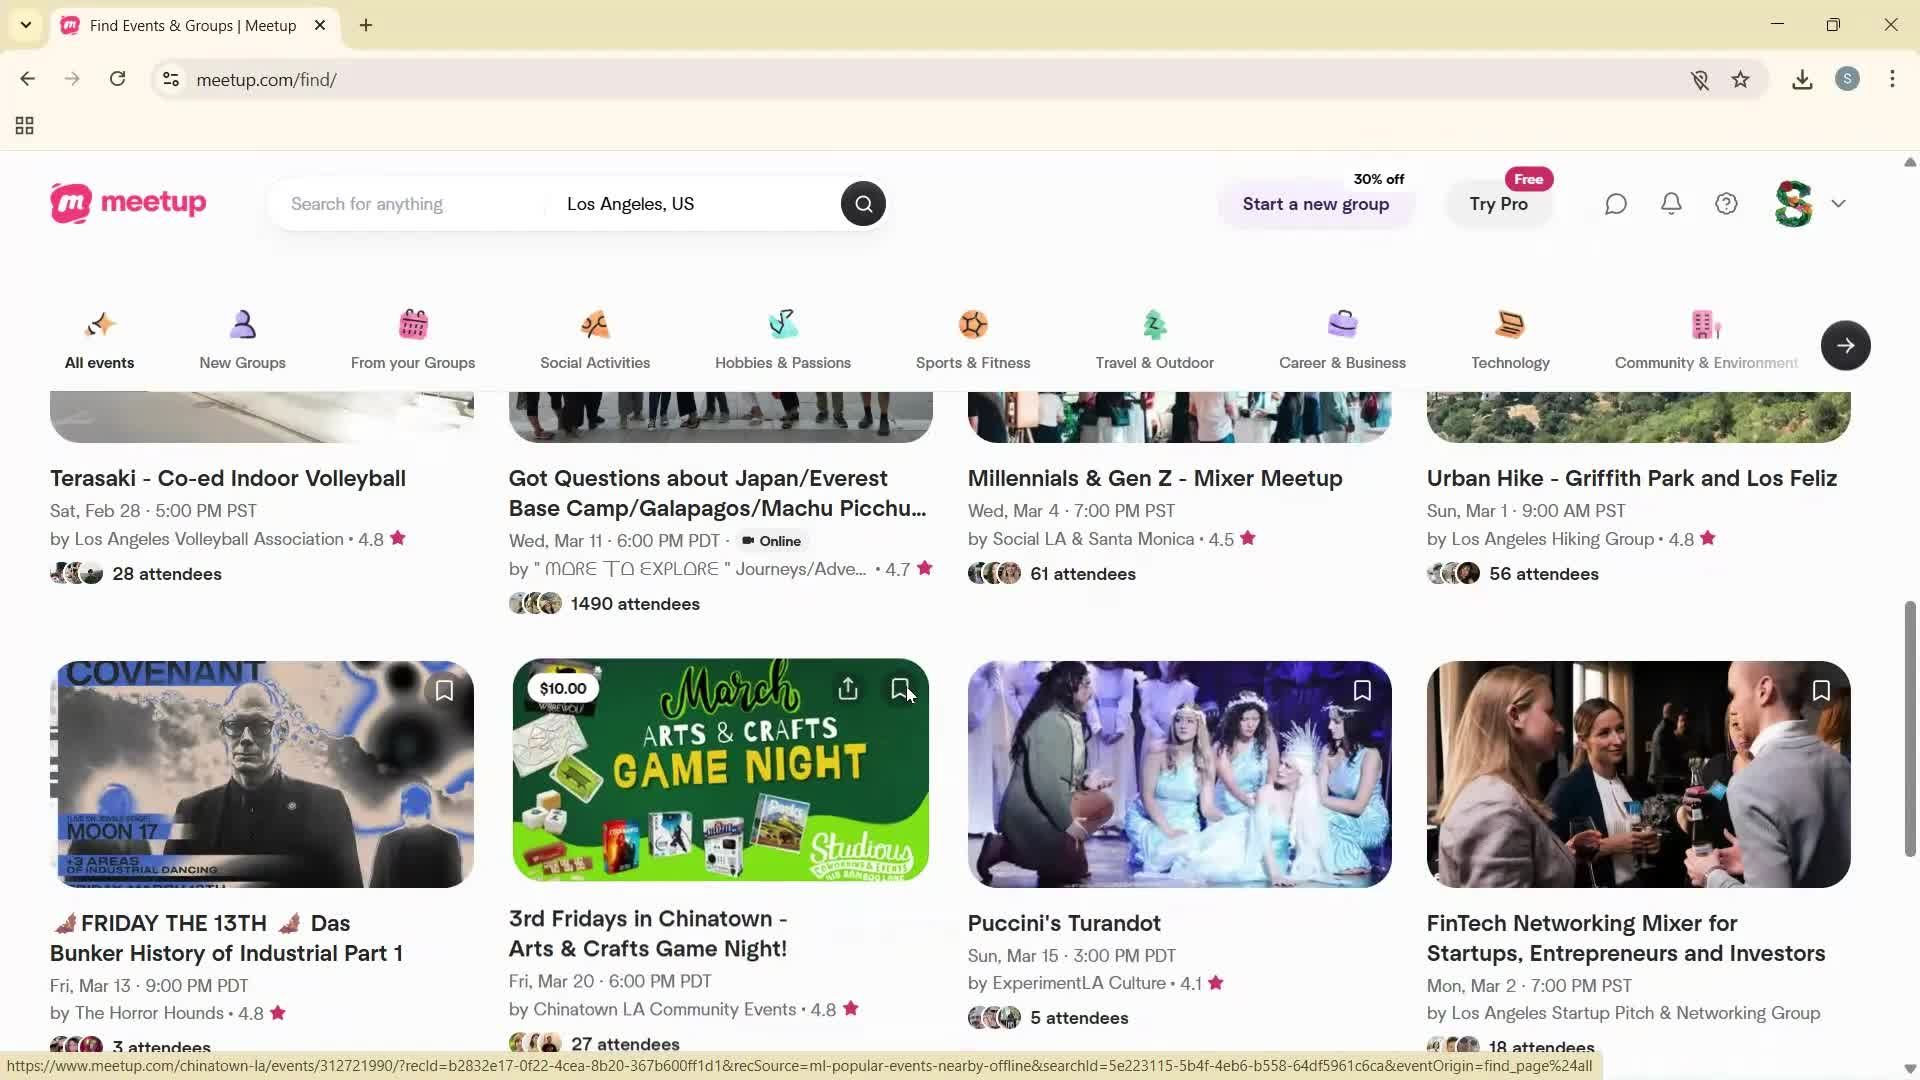Open the Chrome three-dot menu

tap(1892, 80)
